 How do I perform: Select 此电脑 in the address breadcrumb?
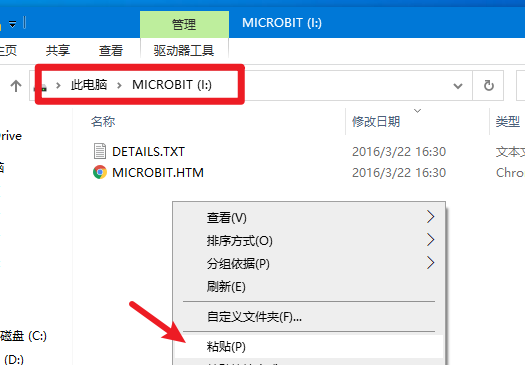coord(89,85)
